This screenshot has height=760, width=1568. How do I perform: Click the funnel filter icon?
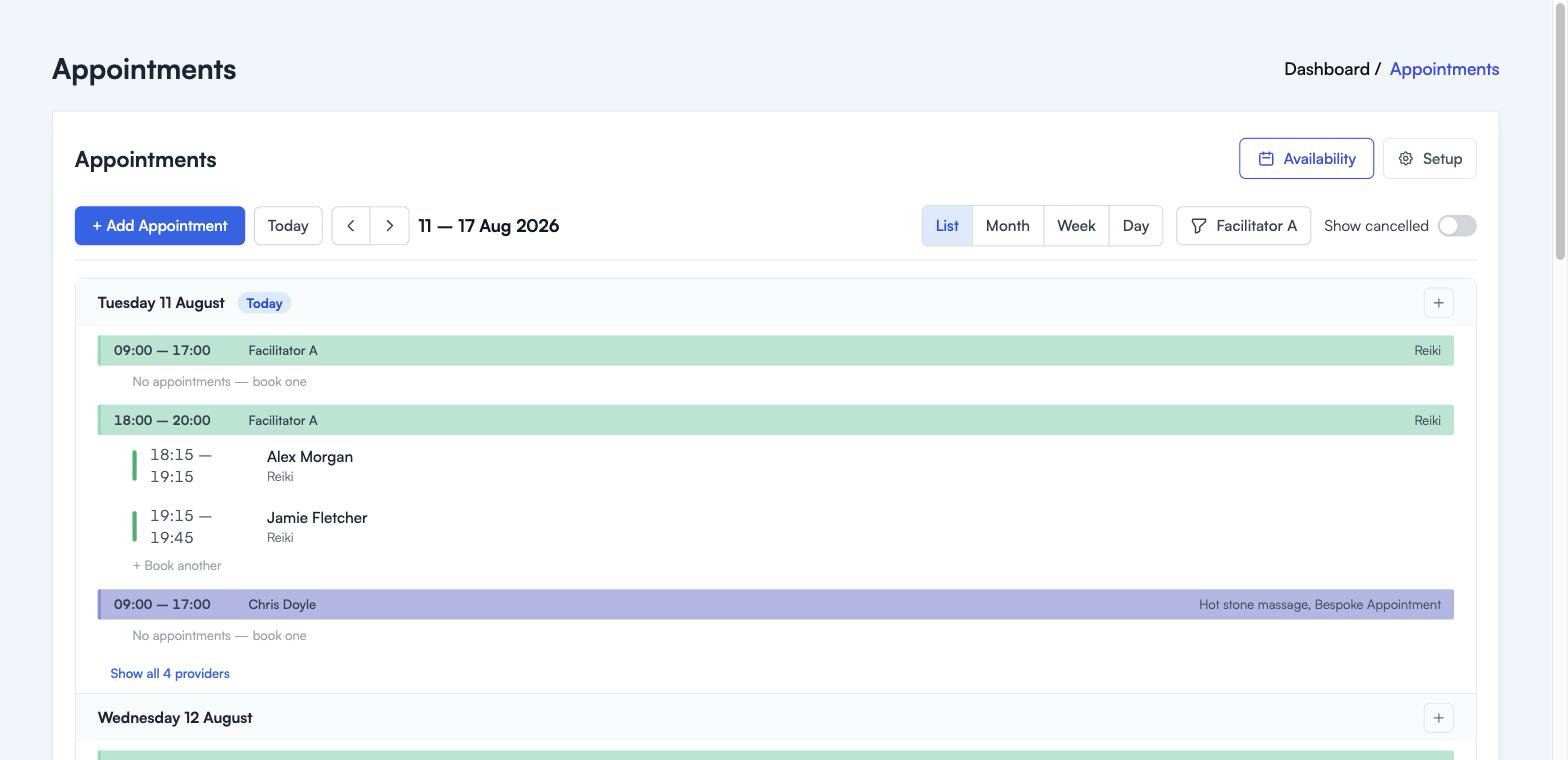coord(1199,226)
